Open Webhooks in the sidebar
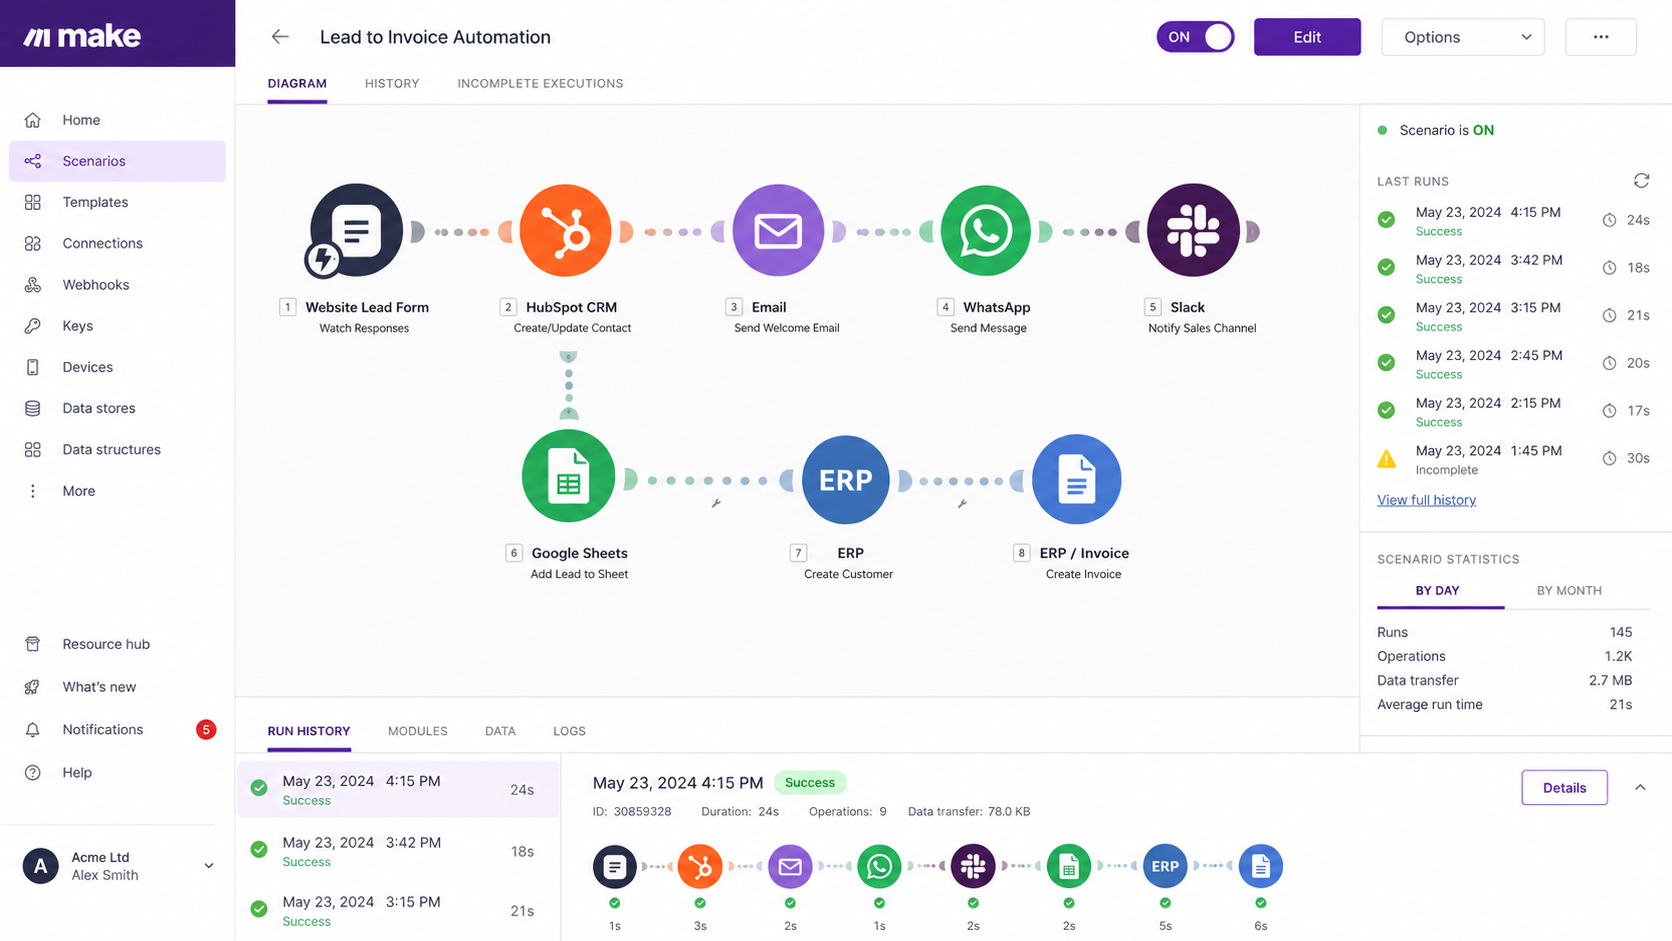 (x=117, y=285)
